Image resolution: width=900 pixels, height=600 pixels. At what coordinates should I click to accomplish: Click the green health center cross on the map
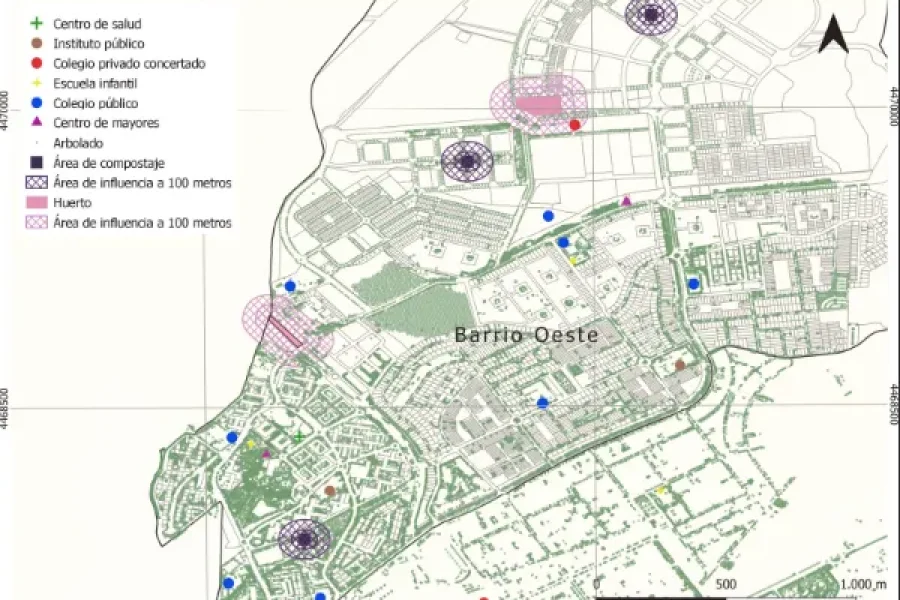click(x=298, y=437)
